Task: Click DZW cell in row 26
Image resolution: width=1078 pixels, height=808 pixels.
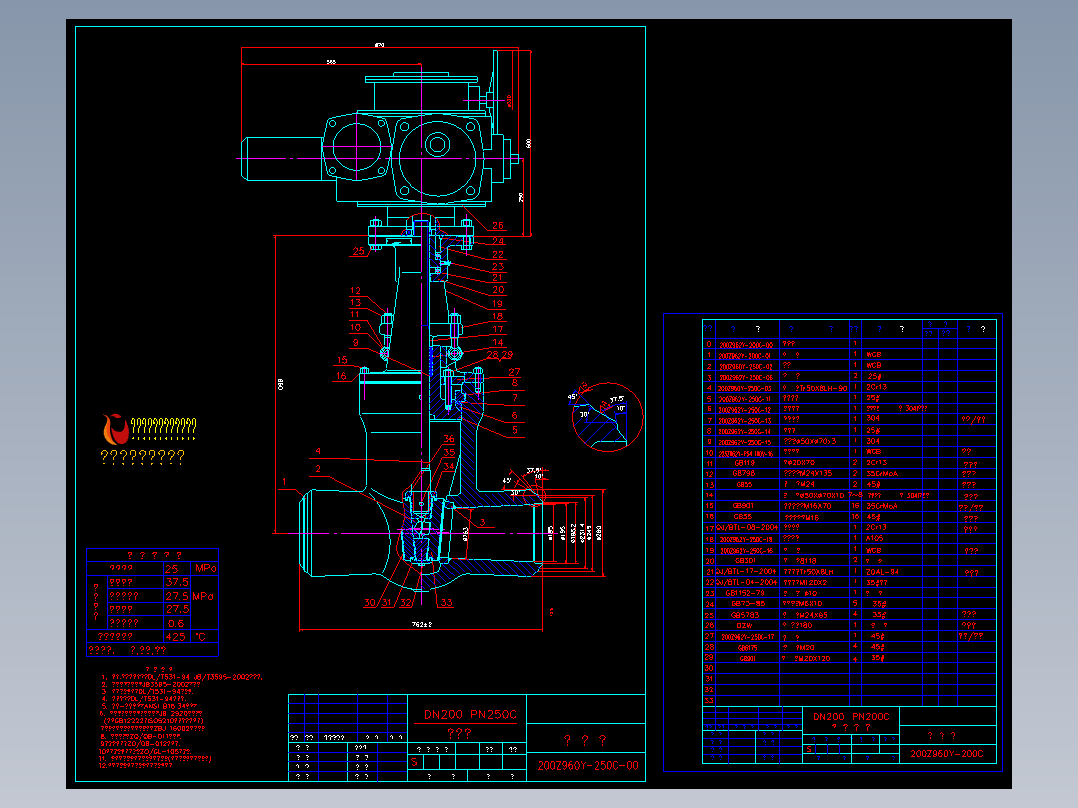Action: pyautogui.click(x=745, y=626)
